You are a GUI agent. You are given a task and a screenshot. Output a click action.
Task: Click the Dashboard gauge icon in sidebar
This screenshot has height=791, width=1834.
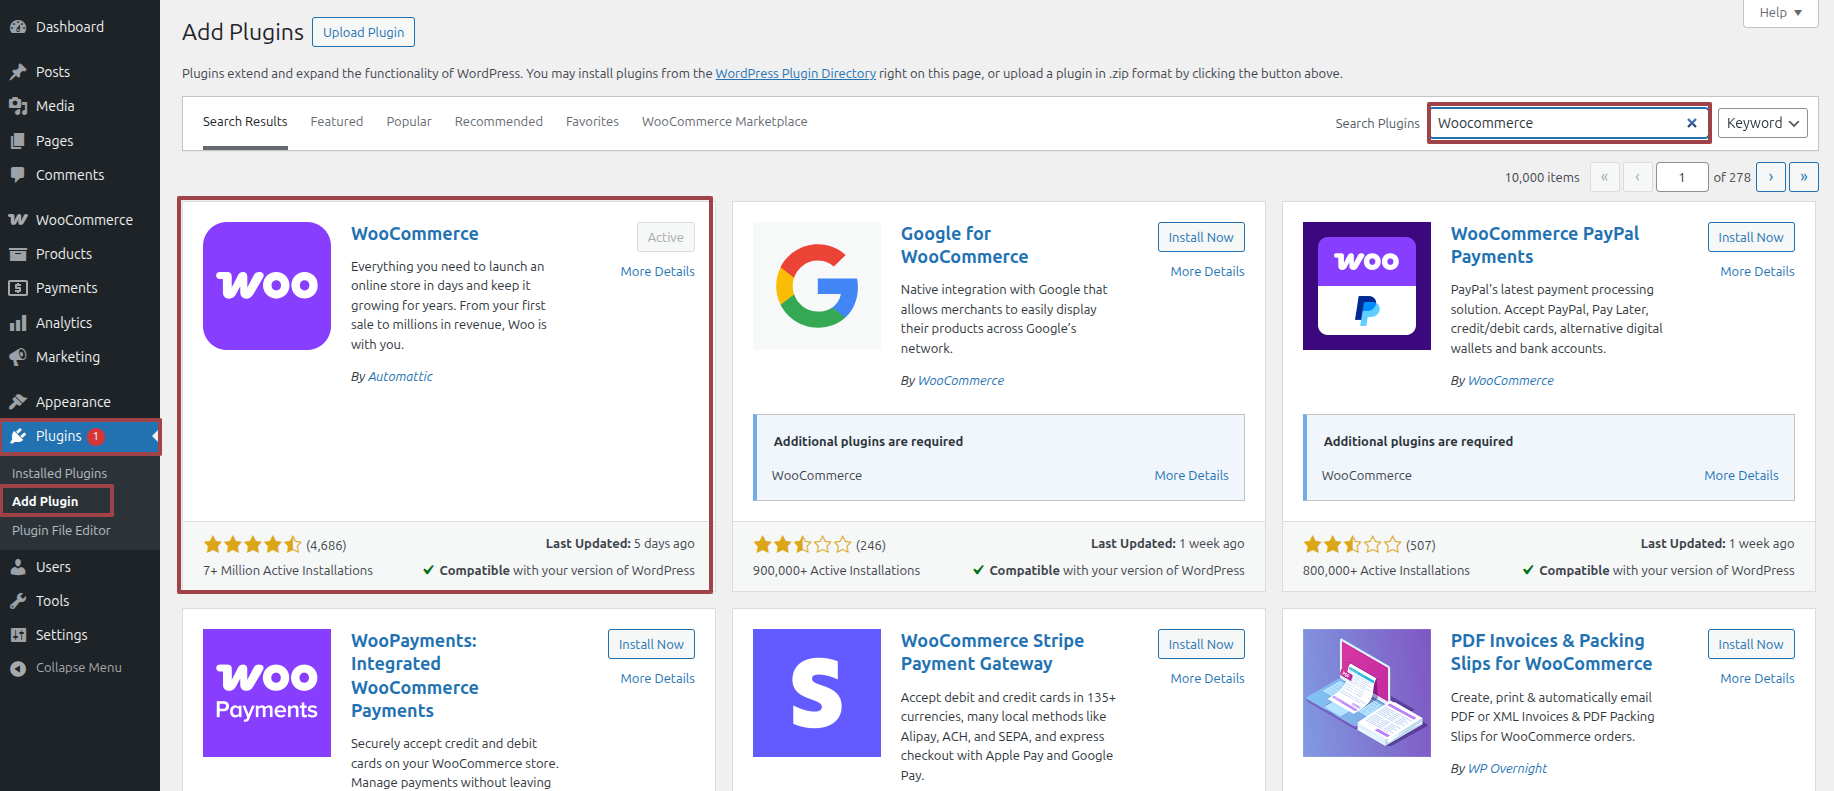pos(18,27)
